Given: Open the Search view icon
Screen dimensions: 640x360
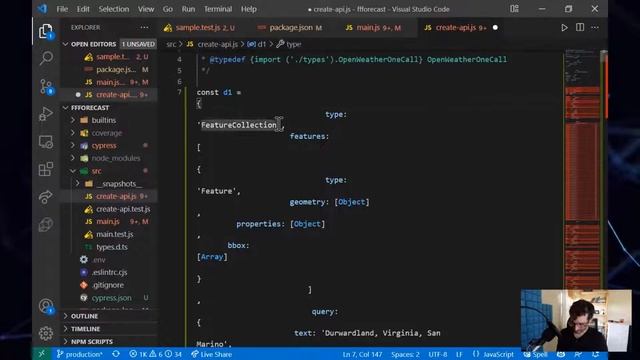Looking at the screenshot, I should pyautogui.click(x=46, y=58).
